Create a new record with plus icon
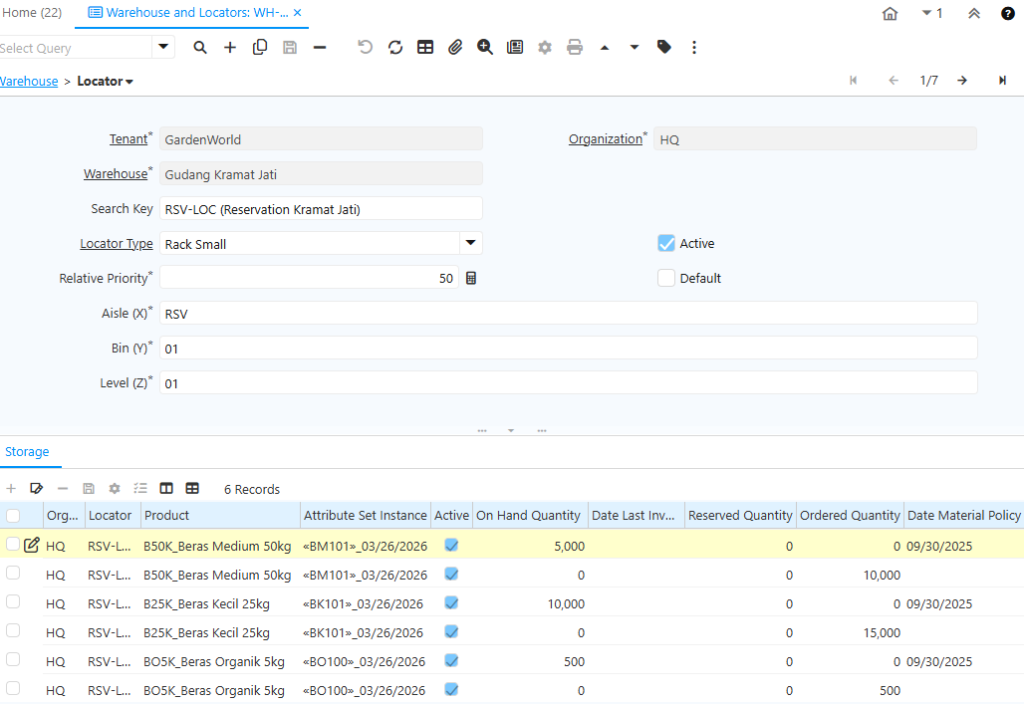 pos(230,48)
